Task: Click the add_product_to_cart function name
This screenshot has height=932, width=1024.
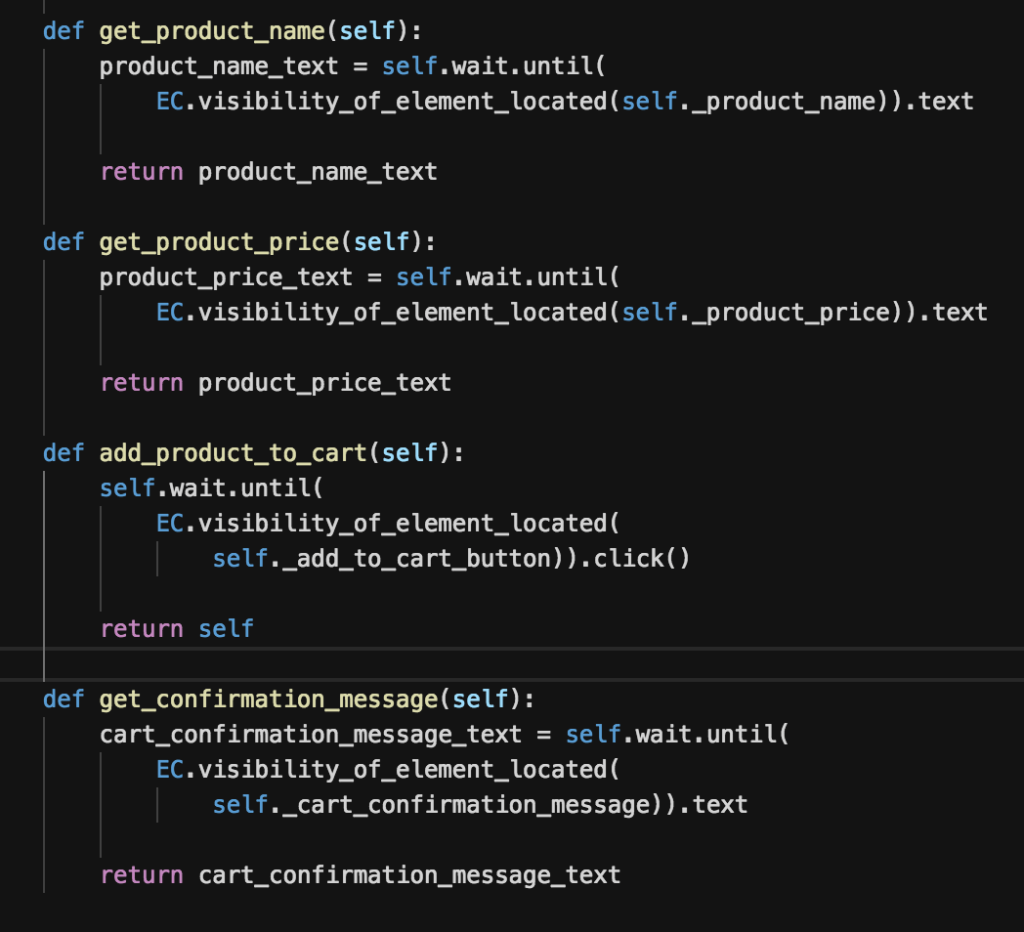Action: click(x=233, y=453)
